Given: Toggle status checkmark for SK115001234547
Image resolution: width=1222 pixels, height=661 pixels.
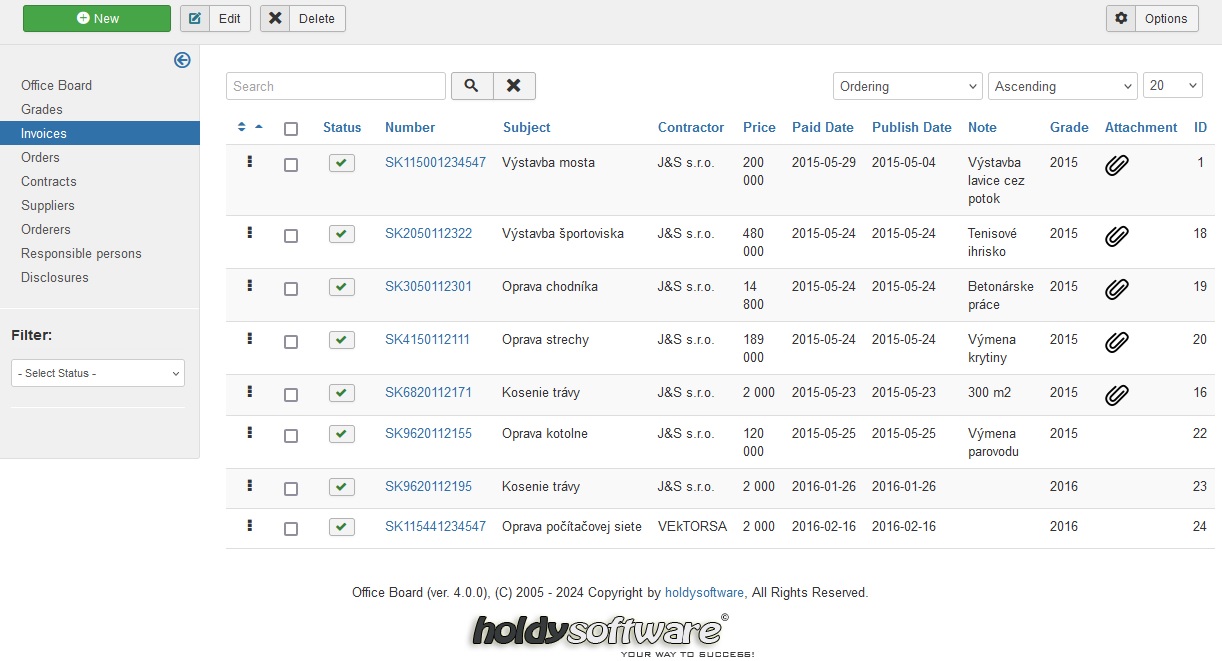Looking at the screenshot, I should click(342, 163).
